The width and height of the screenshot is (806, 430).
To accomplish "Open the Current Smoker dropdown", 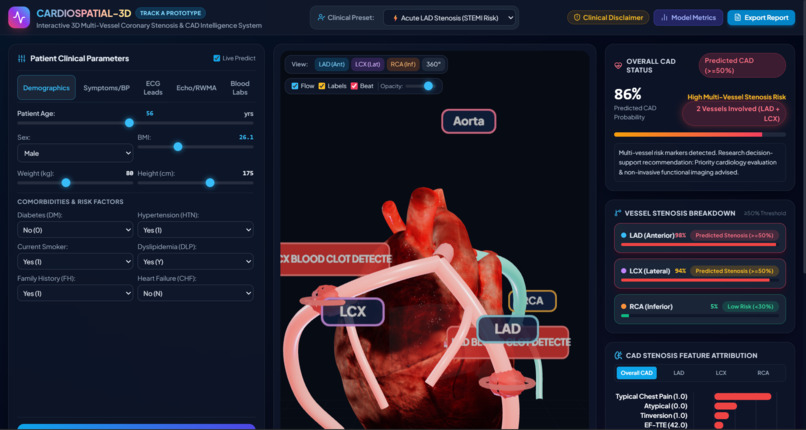I will click(75, 261).
